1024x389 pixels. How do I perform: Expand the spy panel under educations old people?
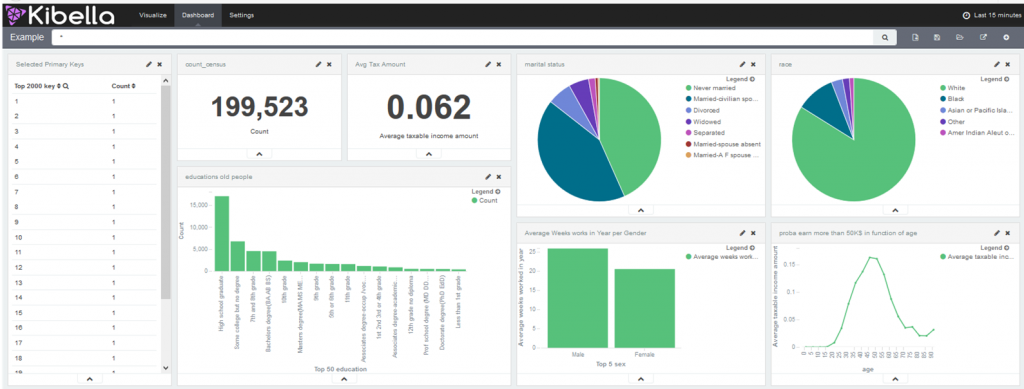click(x=344, y=379)
